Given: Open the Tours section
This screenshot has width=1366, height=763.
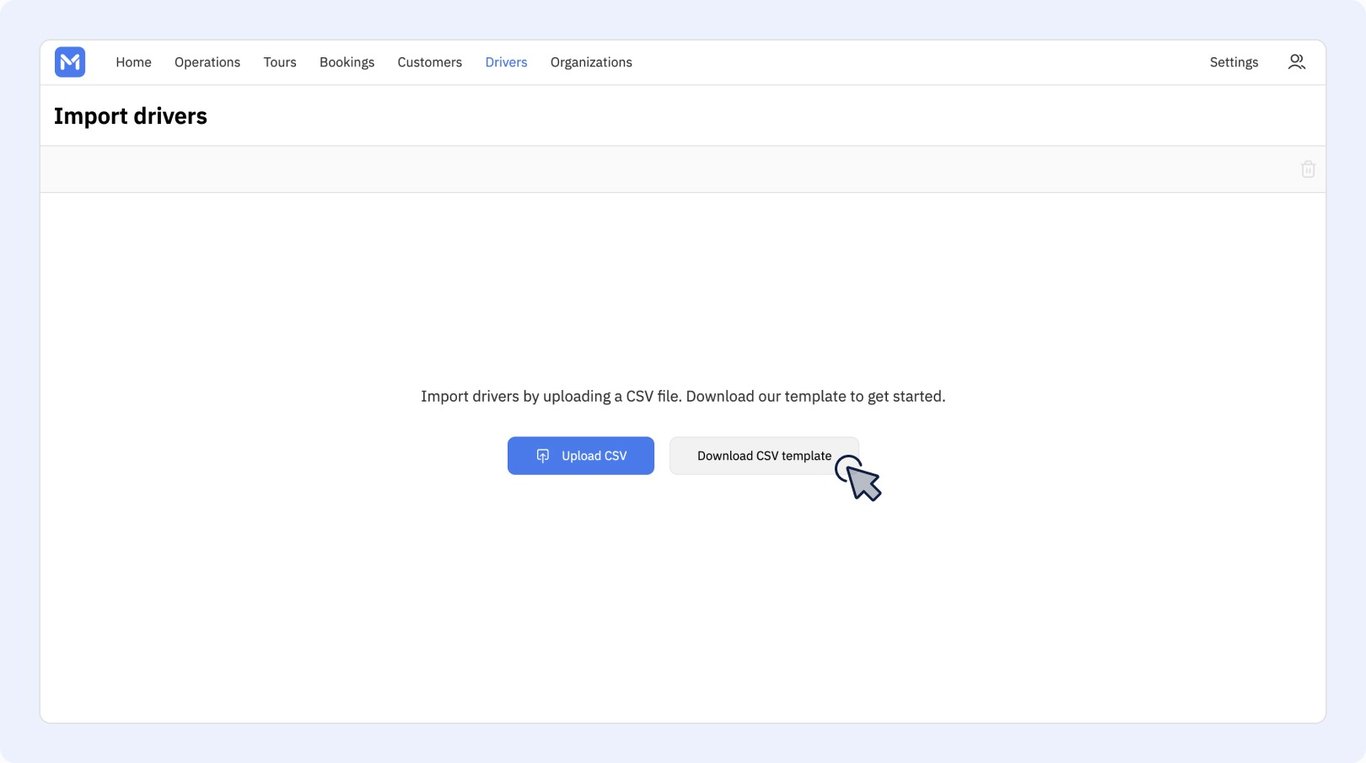Looking at the screenshot, I should coord(280,62).
